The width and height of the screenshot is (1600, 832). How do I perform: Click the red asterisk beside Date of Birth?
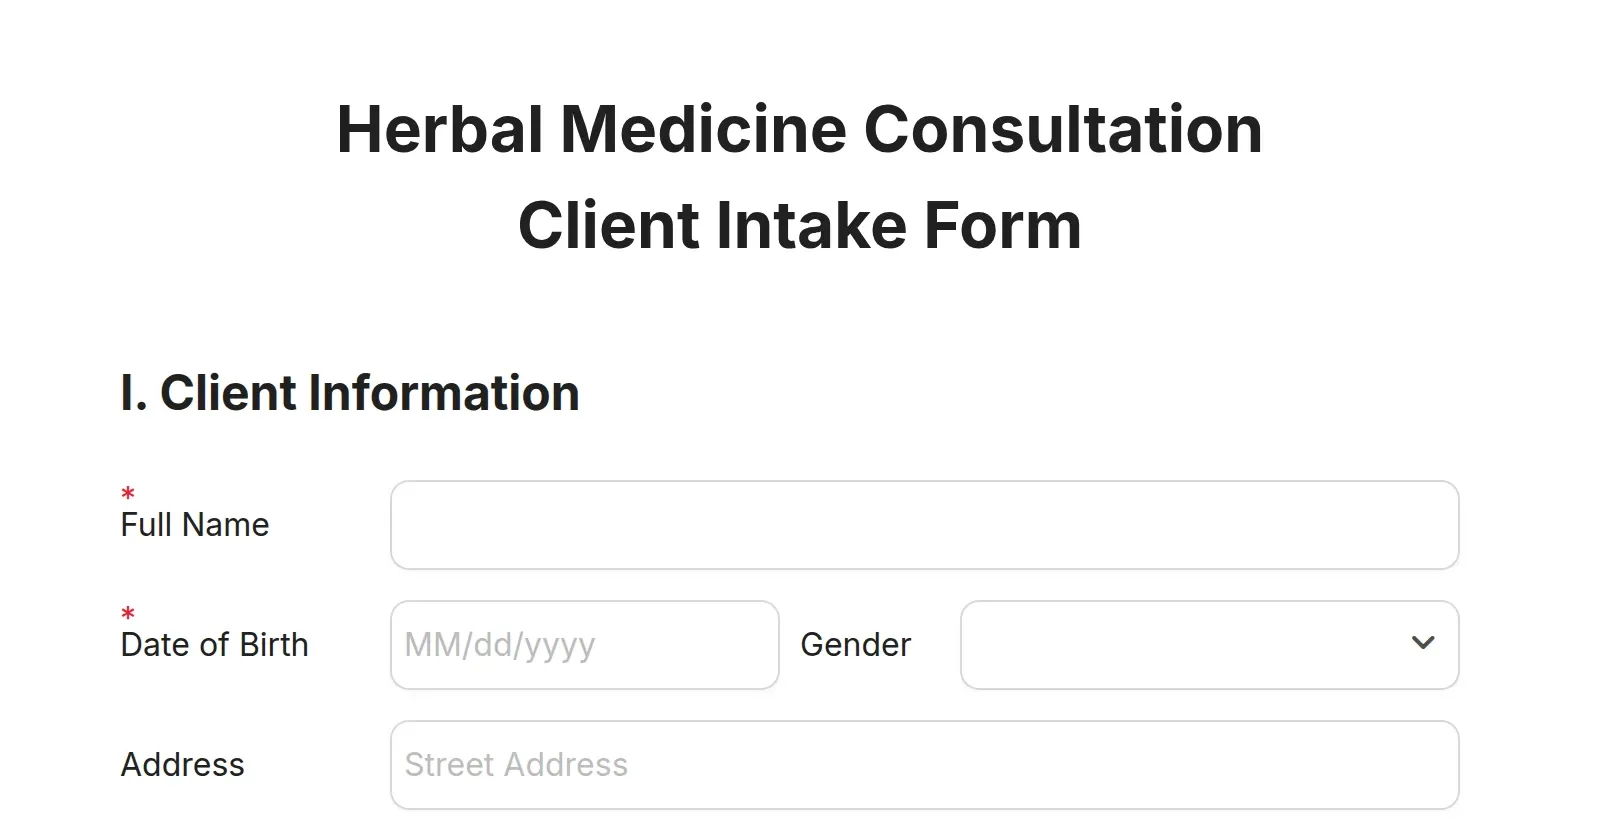coord(127,613)
